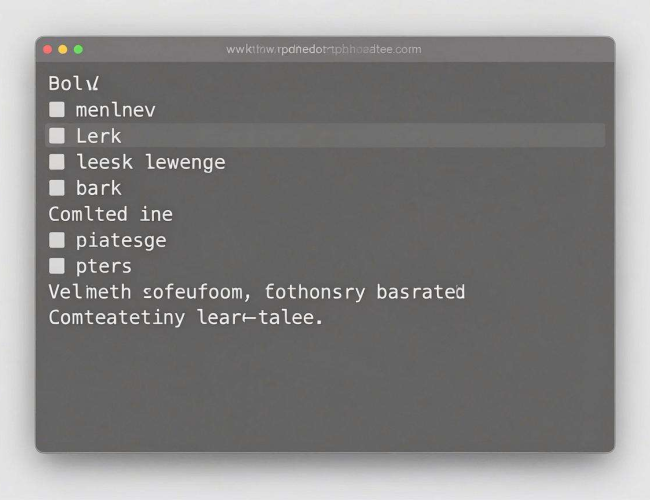
Task: Tick the Lerk checkbox
Action: pyautogui.click(x=57, y=136)
